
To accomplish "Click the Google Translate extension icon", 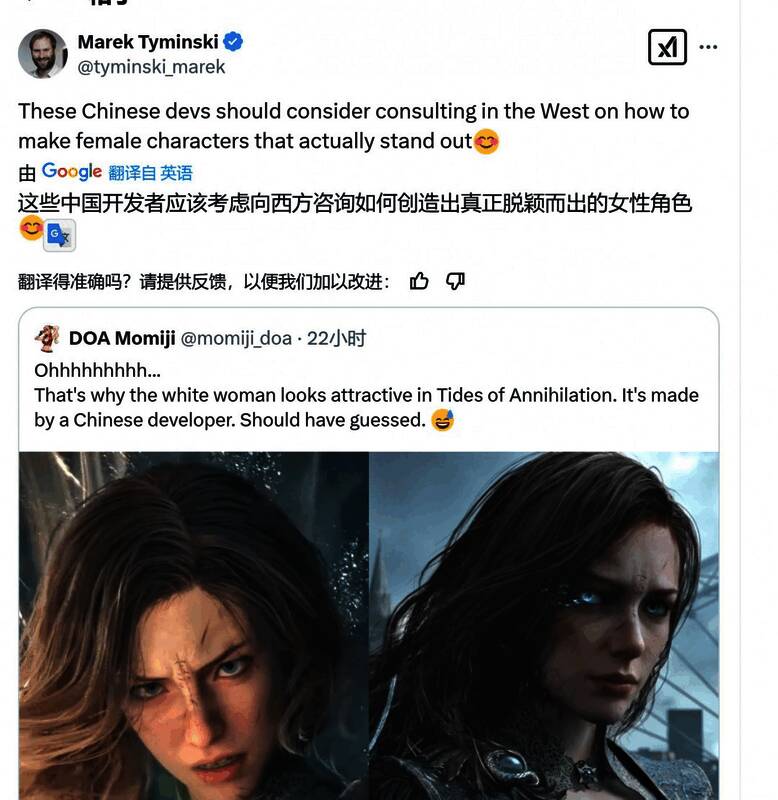I will coord(60,236).
